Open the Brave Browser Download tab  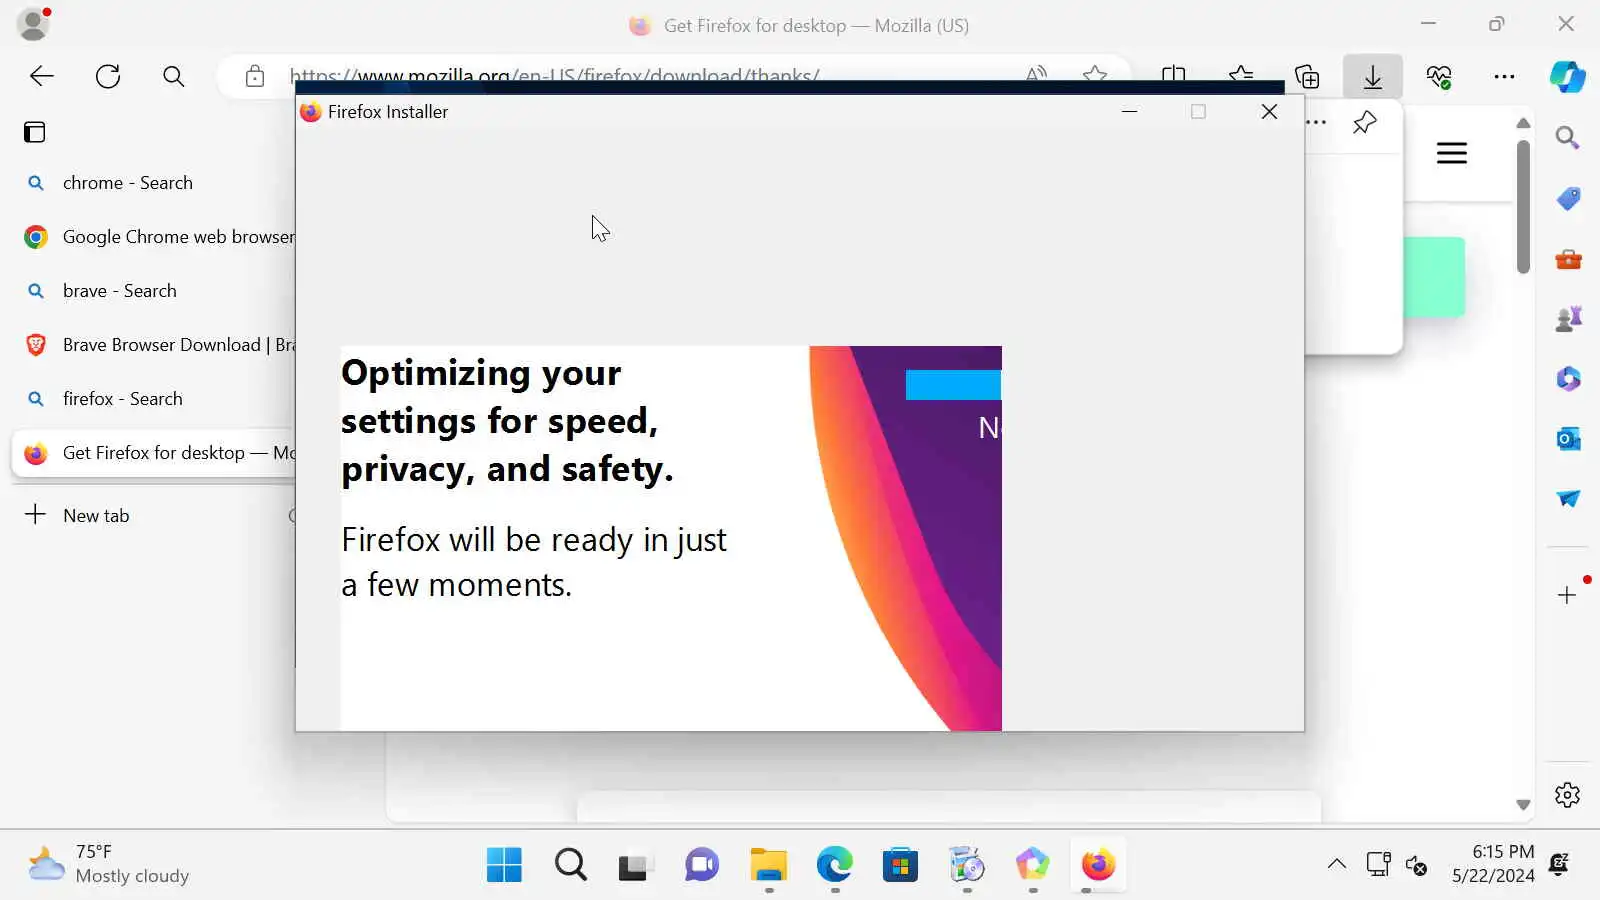pyautogui.click(x=155, y=345)
